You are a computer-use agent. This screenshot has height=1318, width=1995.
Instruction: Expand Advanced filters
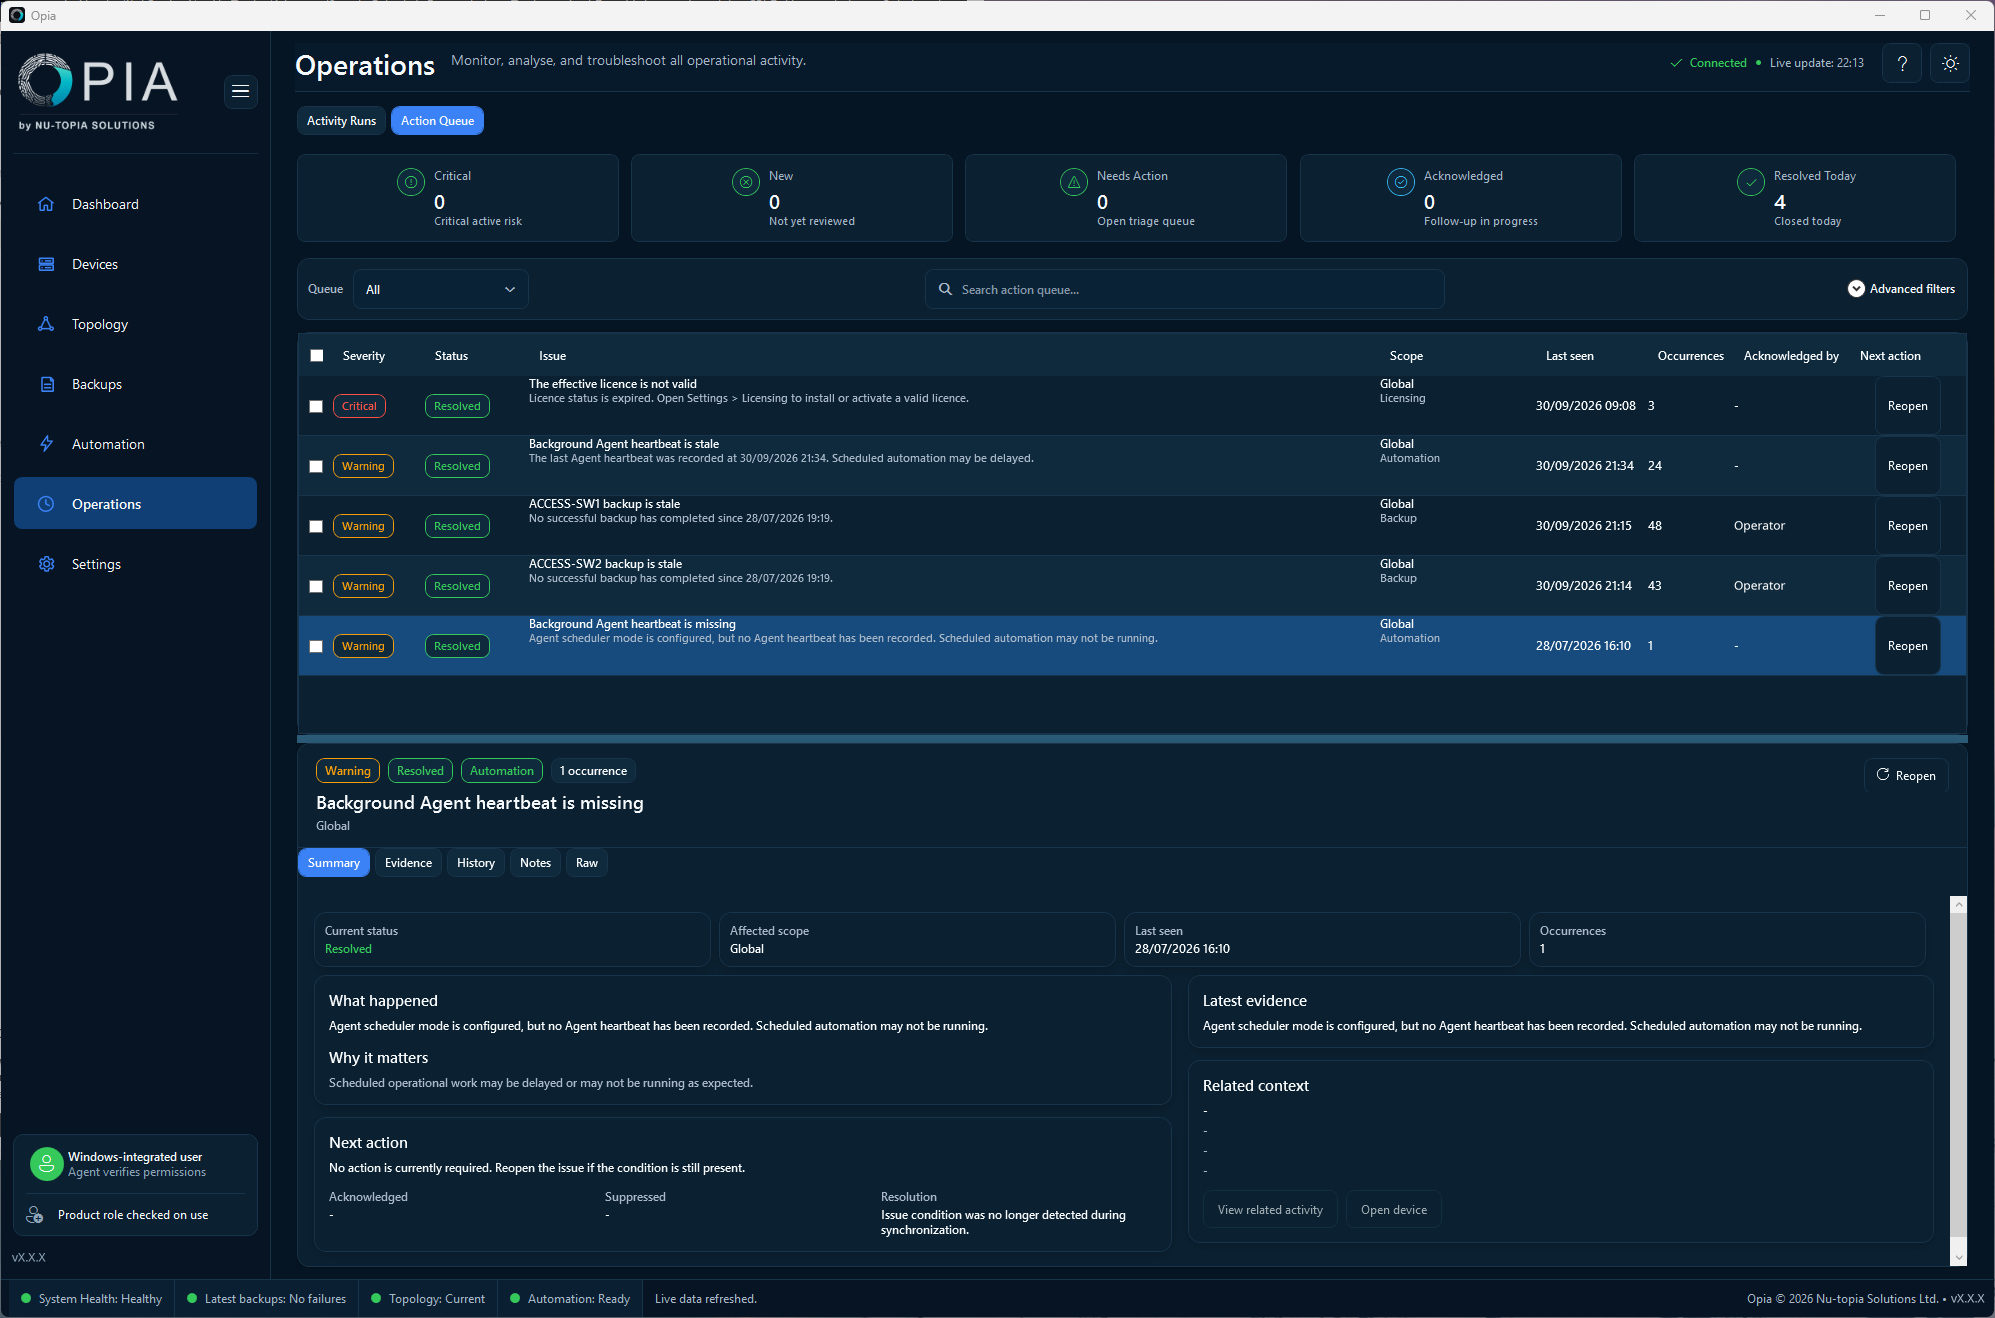(1901, 289)
